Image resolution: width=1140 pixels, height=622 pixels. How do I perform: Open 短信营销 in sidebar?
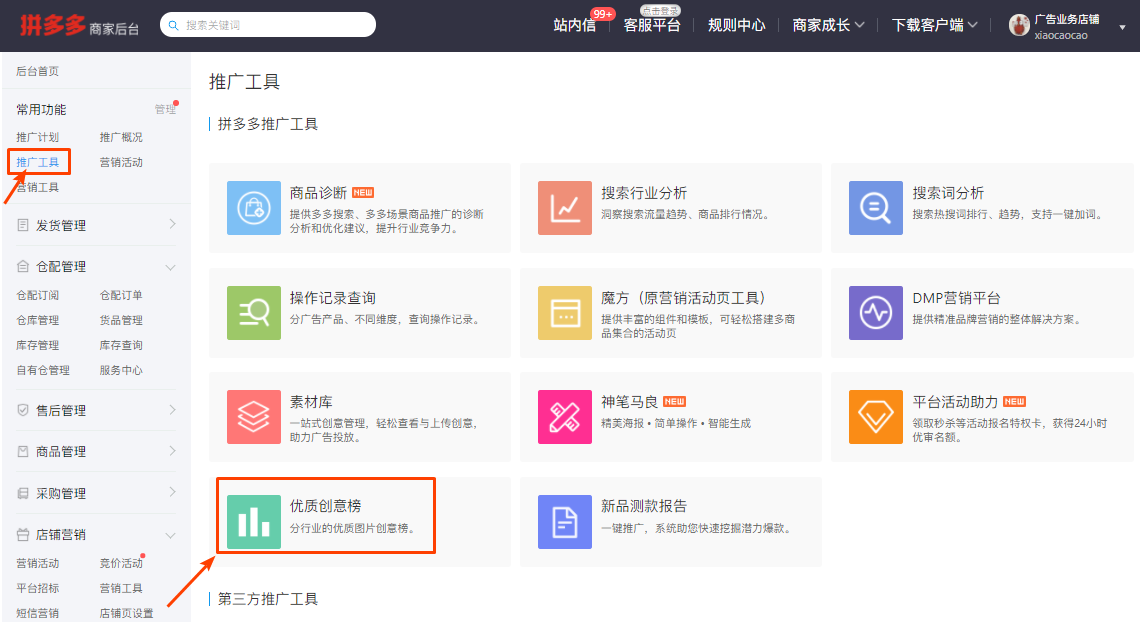[x=38, y=613]
